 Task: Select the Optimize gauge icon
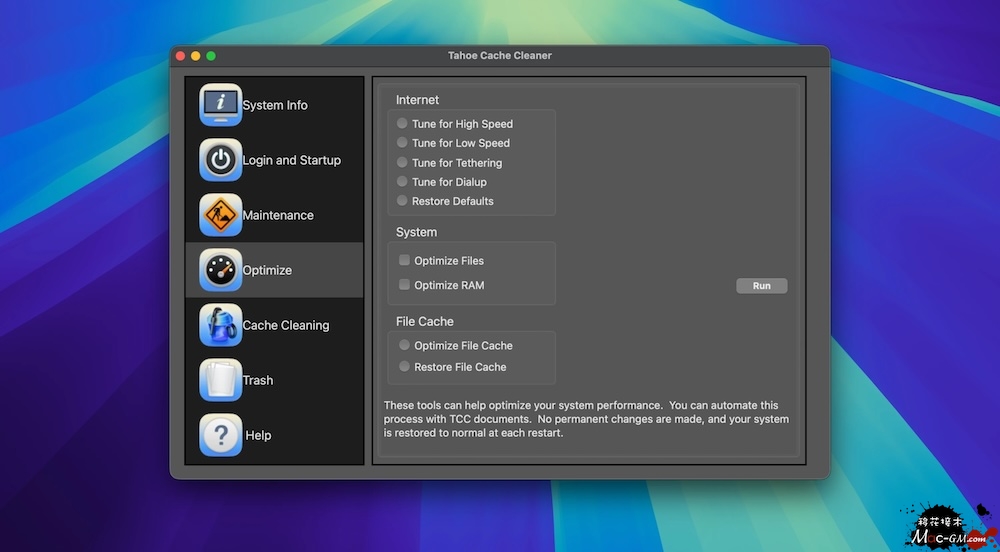220,270
